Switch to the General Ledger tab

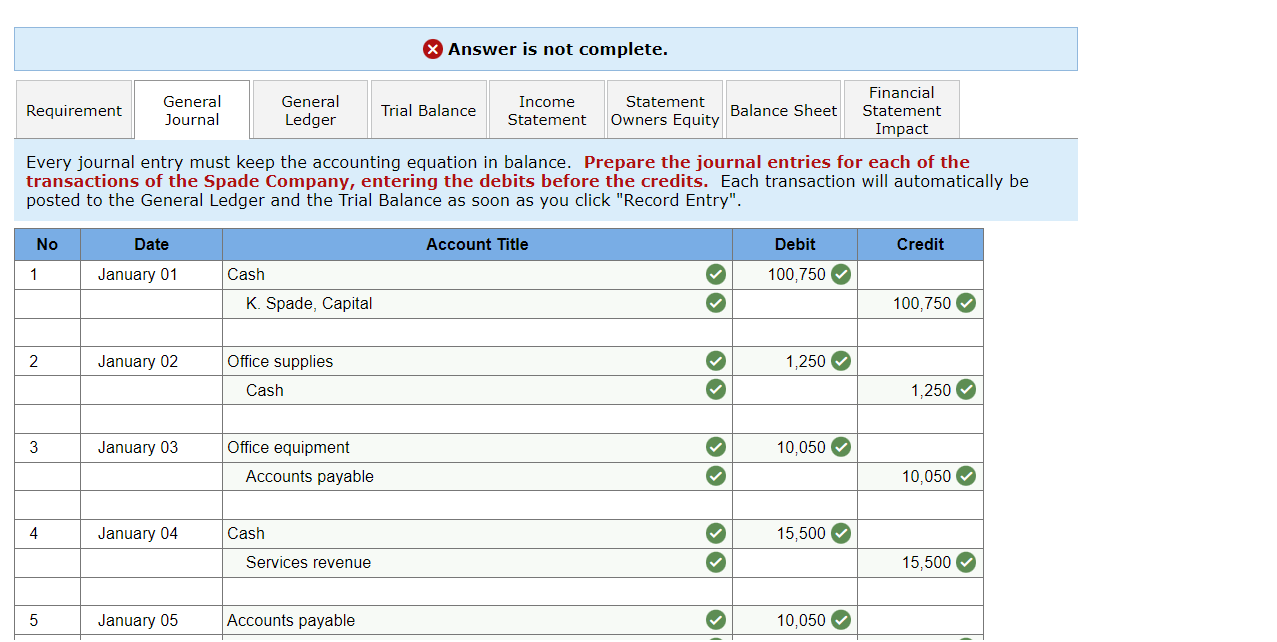pos(310,109)
